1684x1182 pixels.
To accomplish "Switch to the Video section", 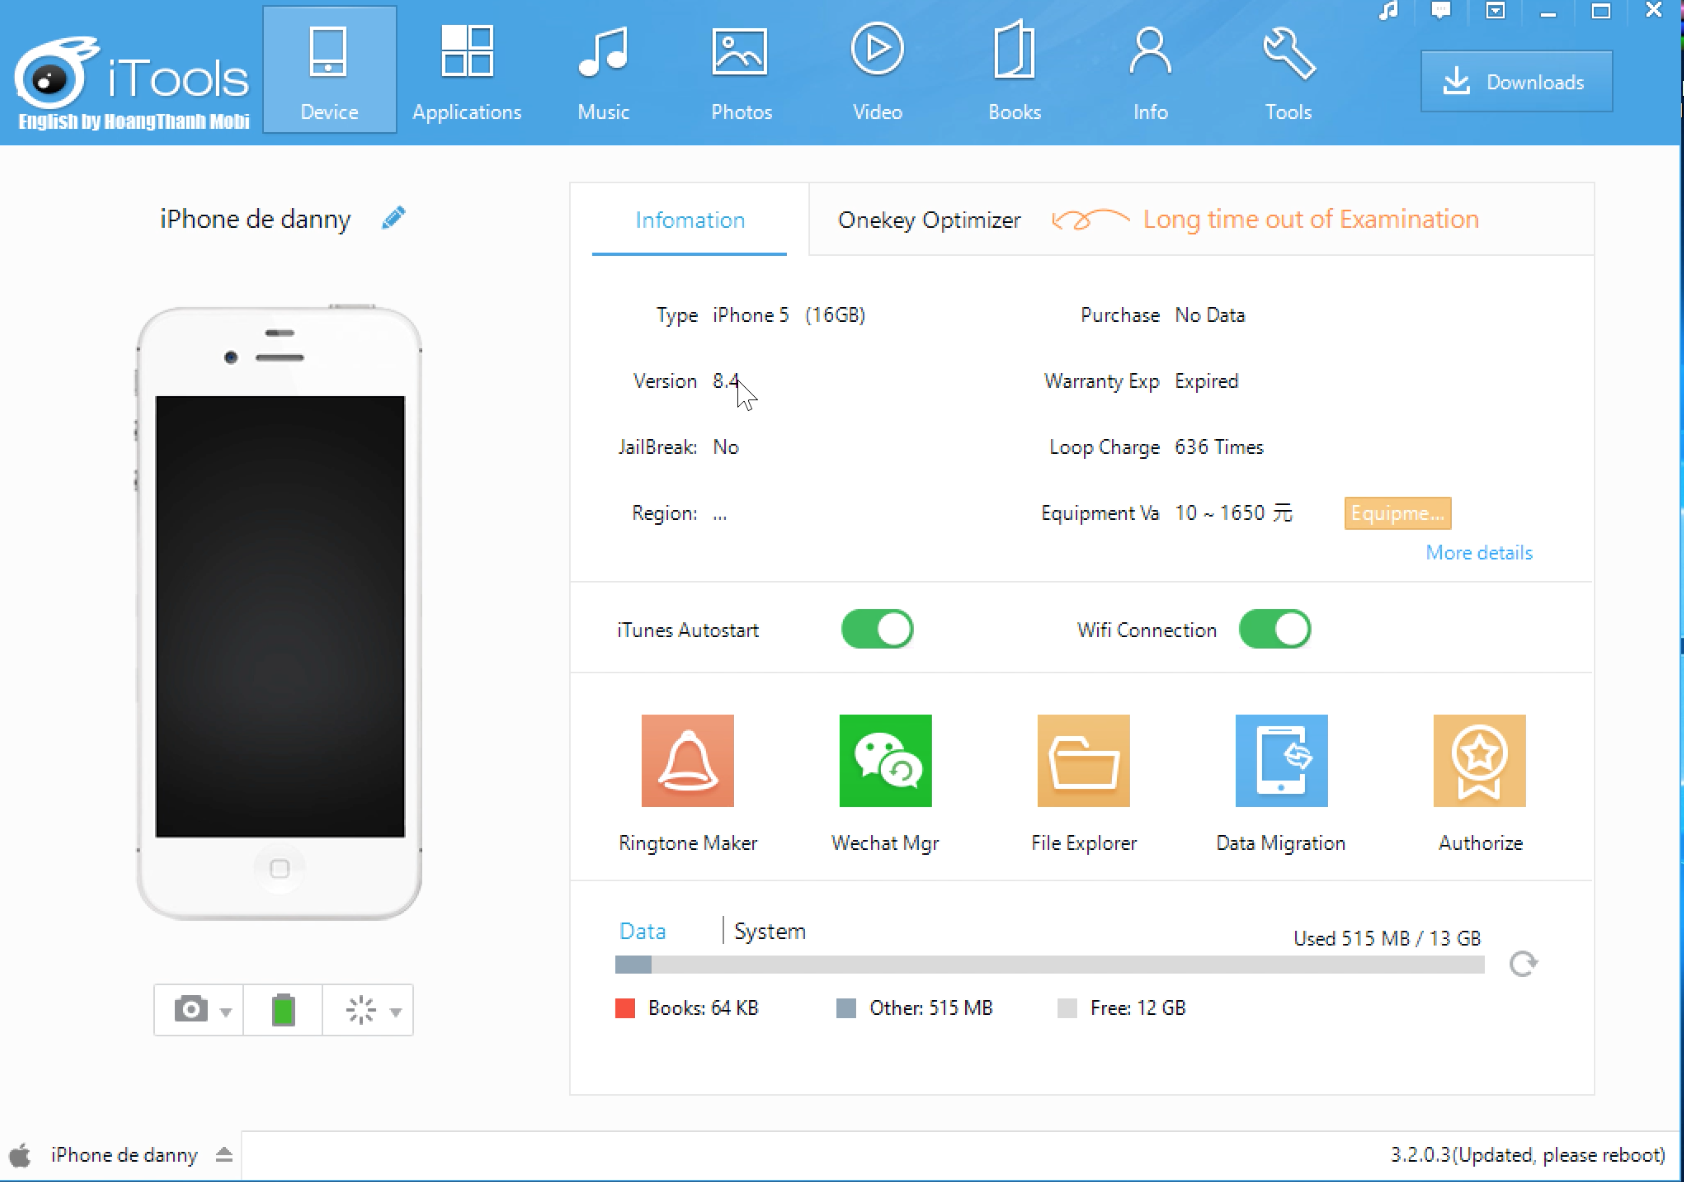I will [x=877, y=72].
